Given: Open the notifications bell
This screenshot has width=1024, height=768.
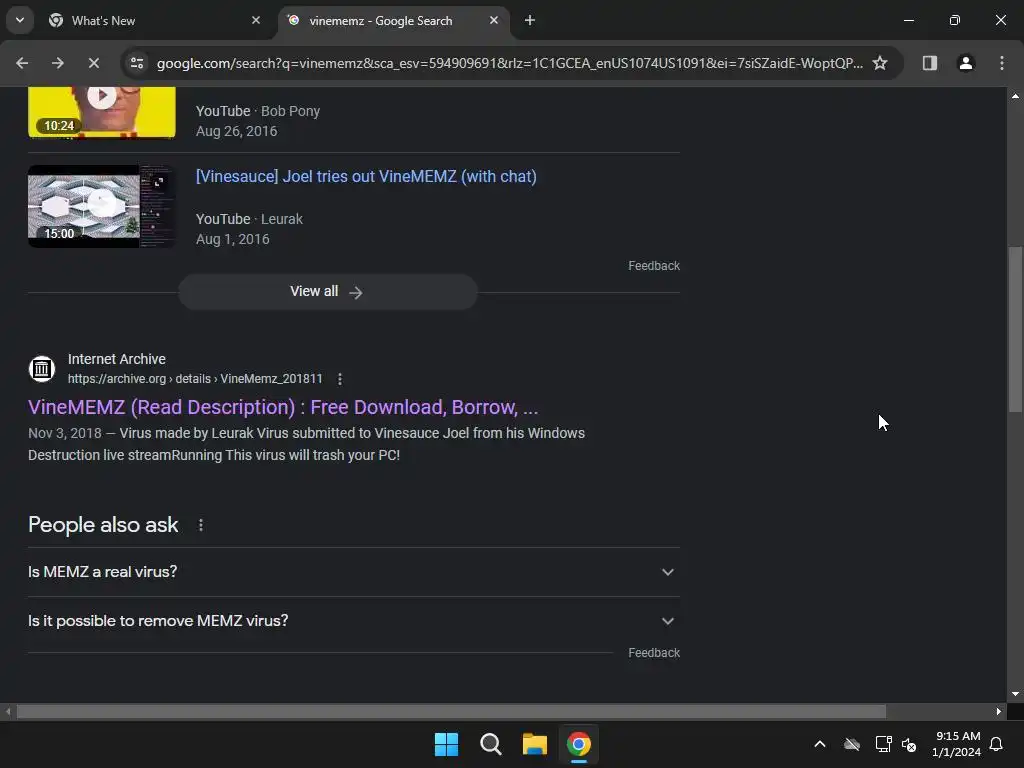Looking at the screenshot, I should tap(996, 744).
